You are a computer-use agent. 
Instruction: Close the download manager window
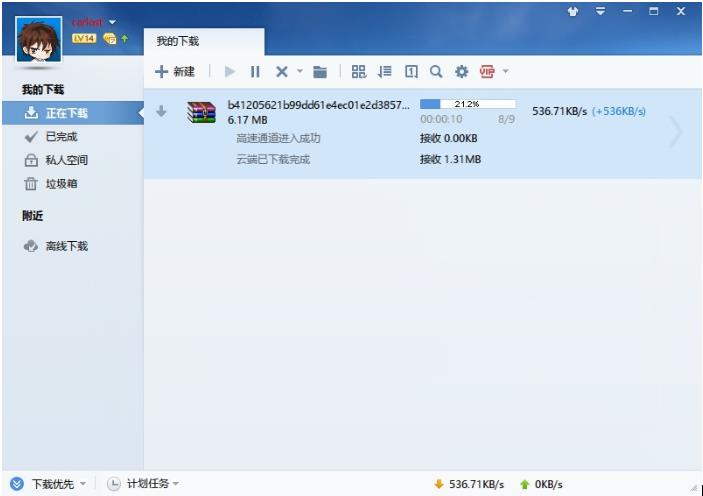681,12
